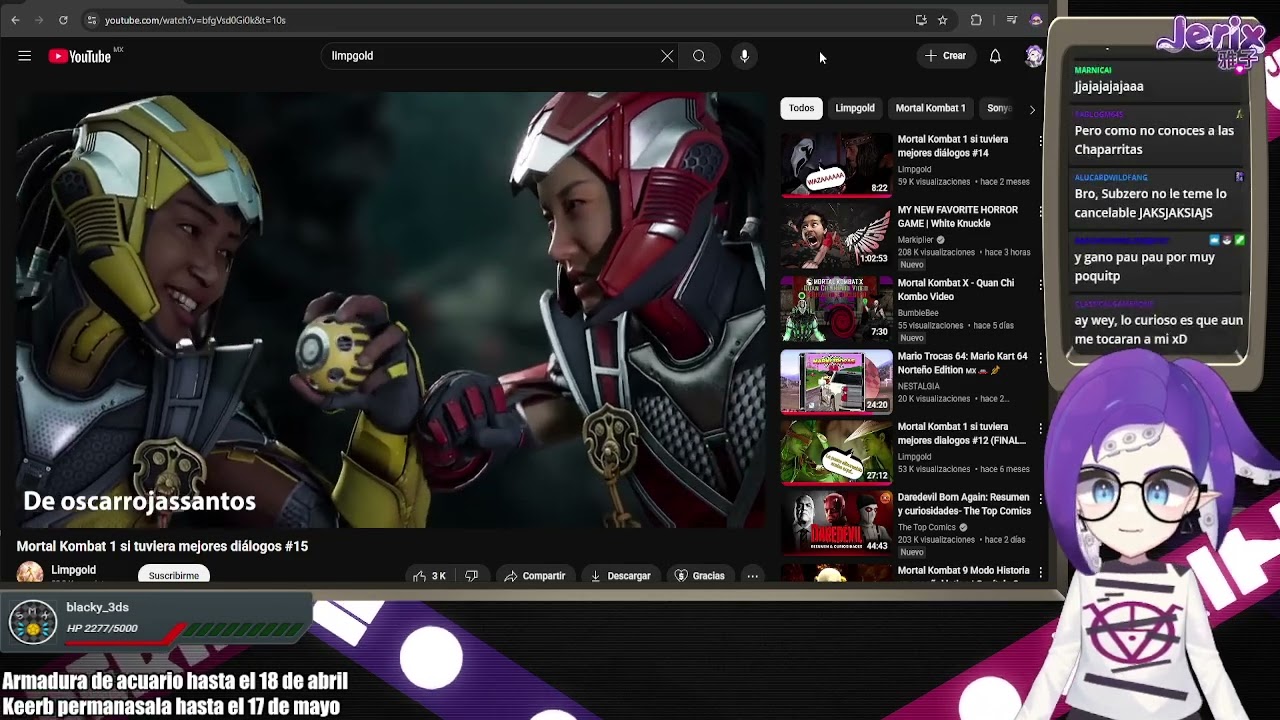Click video title 'Mortal Kombat 1 si tuviera mejores diálogos #15'
The width and height of the screenshot is (1280, 720).
(162, 546)
